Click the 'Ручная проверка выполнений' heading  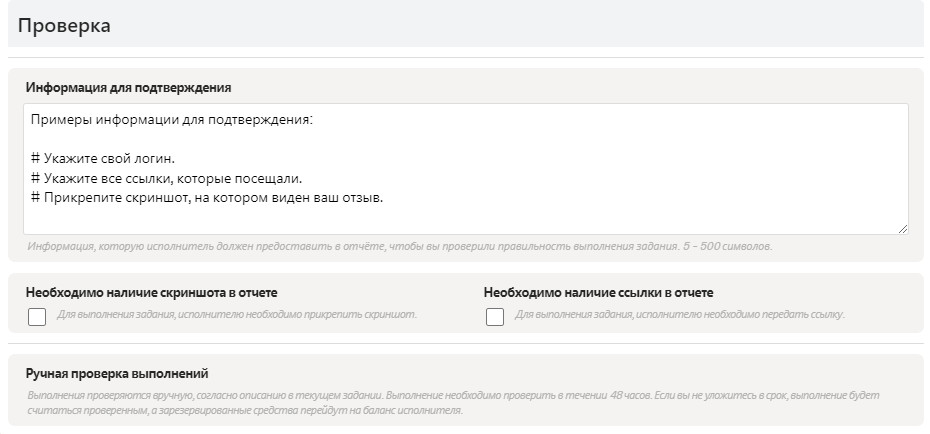point(117,373)
